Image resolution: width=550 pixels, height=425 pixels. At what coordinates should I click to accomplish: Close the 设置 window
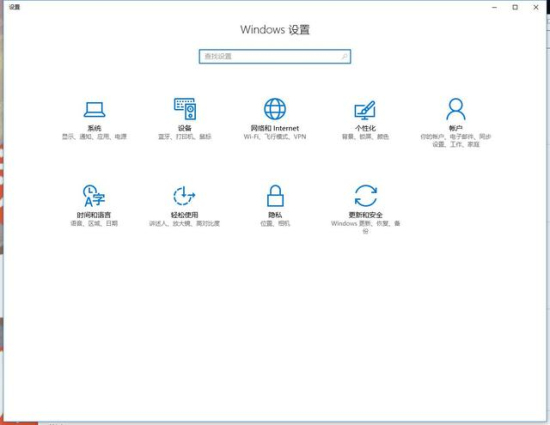[x=536, y=7]
